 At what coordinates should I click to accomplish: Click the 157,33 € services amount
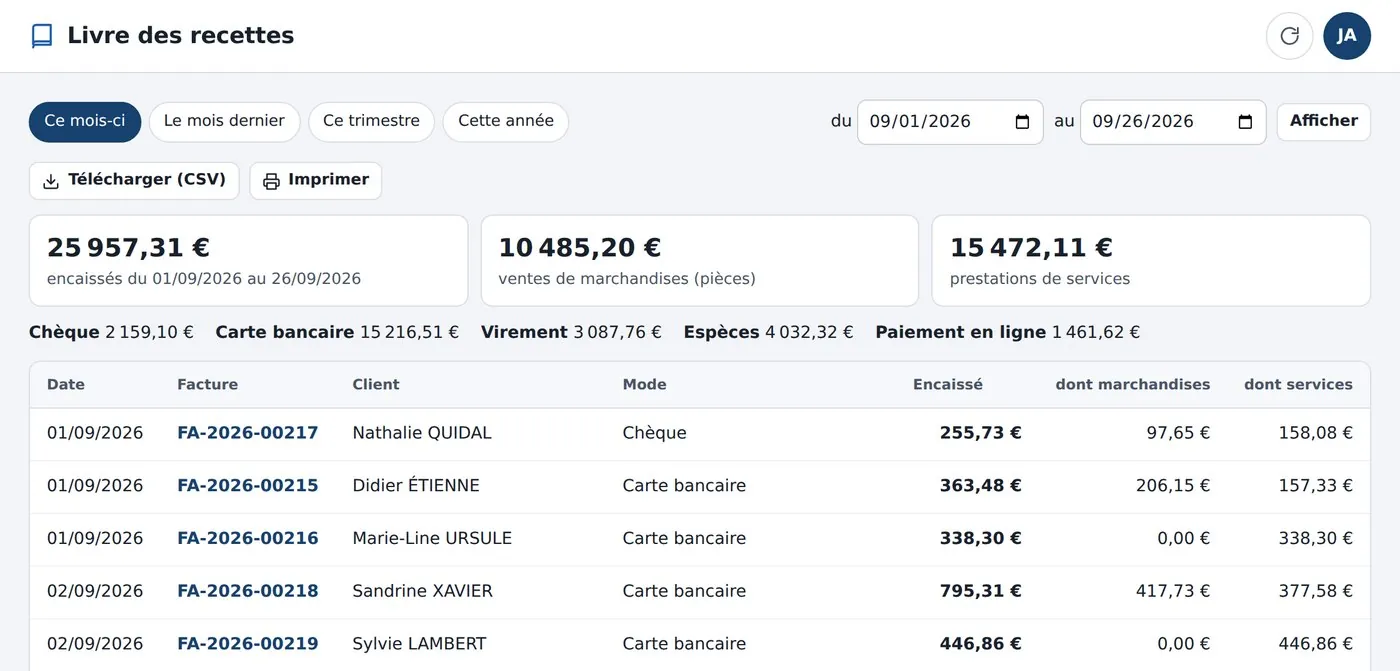coord(1316,486)
